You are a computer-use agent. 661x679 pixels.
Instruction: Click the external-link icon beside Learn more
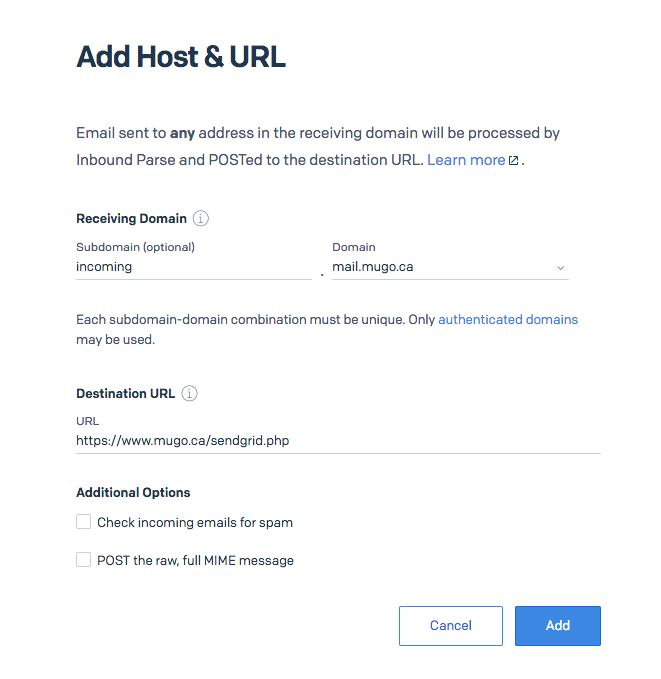(513, 161)
